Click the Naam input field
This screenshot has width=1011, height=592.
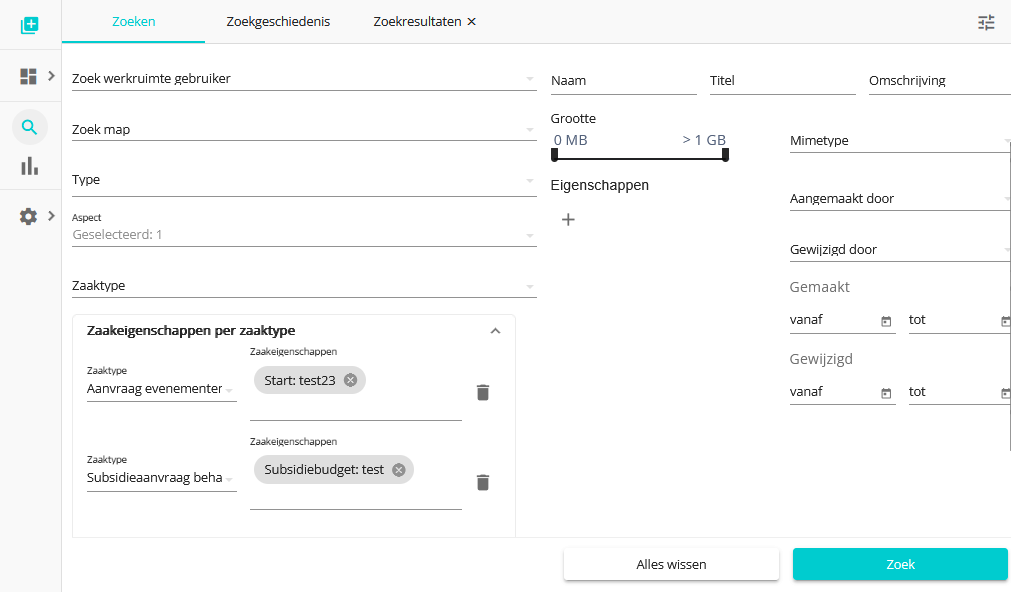pos(623,81)
